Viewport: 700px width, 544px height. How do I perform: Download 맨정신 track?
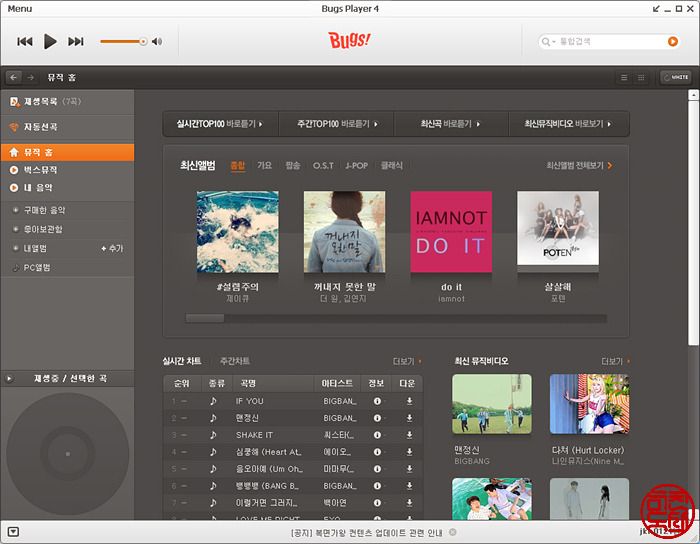tap(409, 418)
